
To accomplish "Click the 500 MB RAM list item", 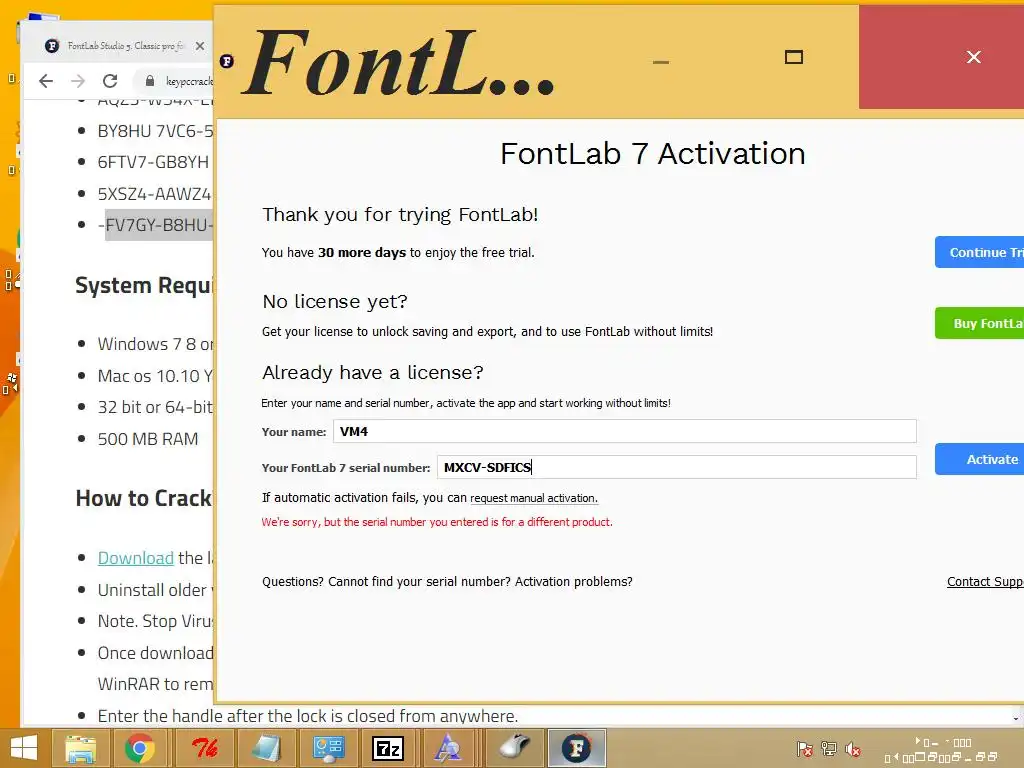I will (148, 439).
